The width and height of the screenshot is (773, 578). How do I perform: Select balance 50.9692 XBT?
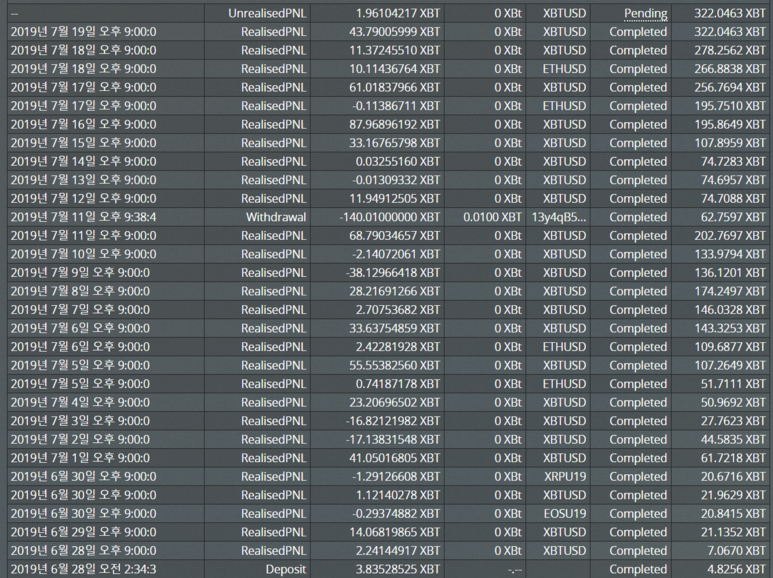point(733,402)
